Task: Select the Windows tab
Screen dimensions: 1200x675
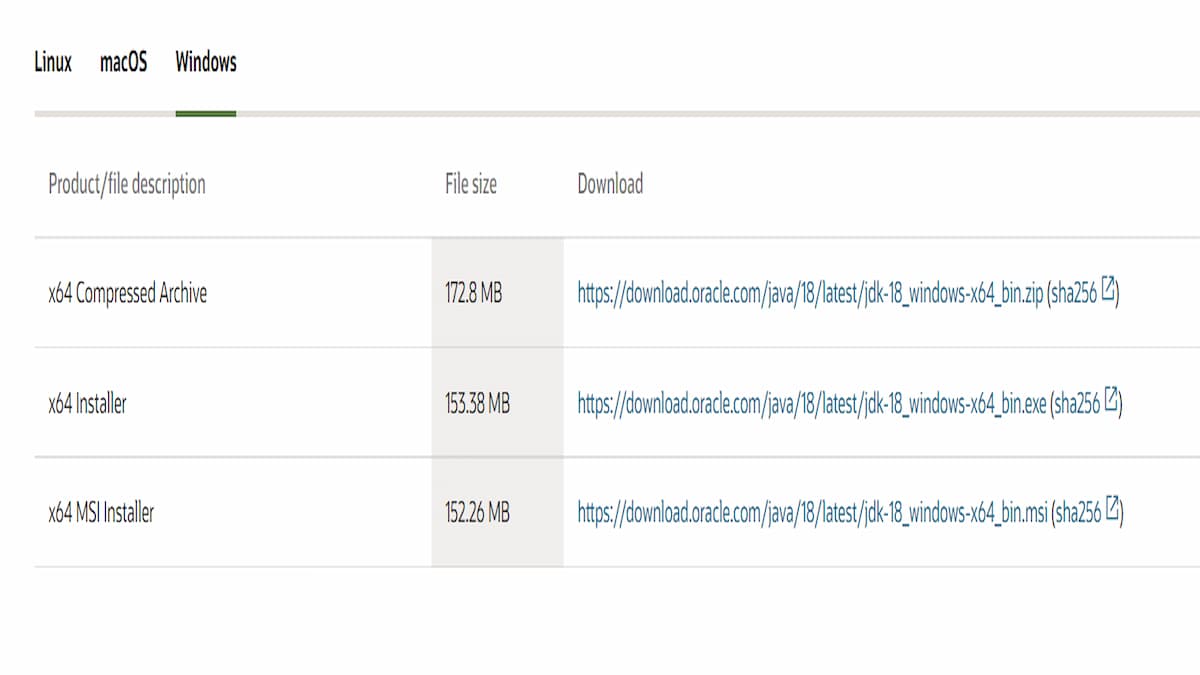Action: tap(206, 62)
